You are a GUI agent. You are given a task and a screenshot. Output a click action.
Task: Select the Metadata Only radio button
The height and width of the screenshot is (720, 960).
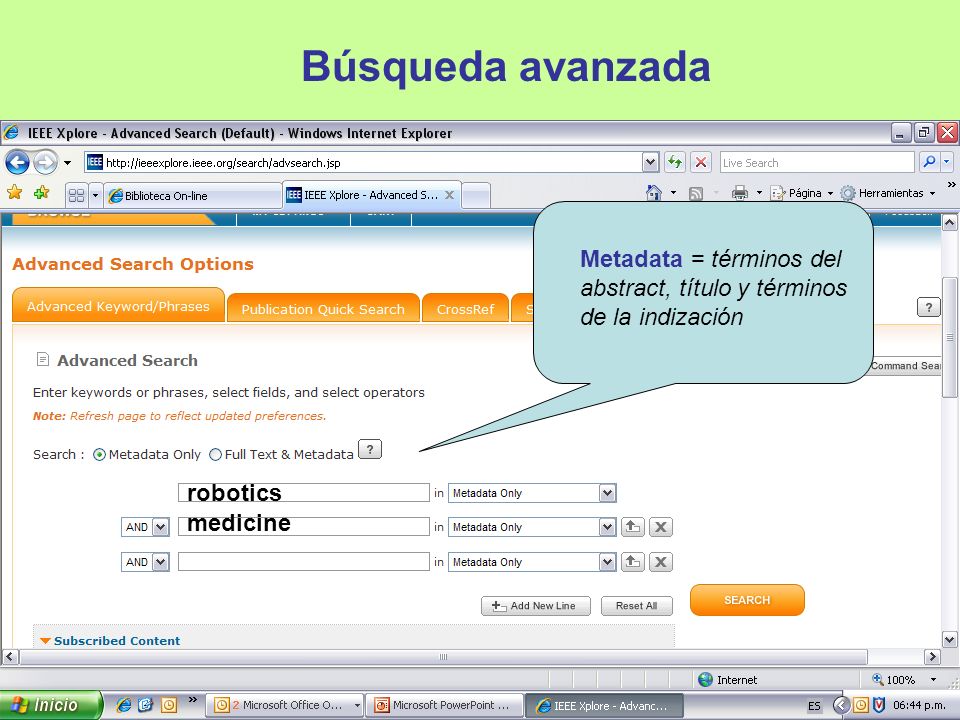[x=99, y=455]
